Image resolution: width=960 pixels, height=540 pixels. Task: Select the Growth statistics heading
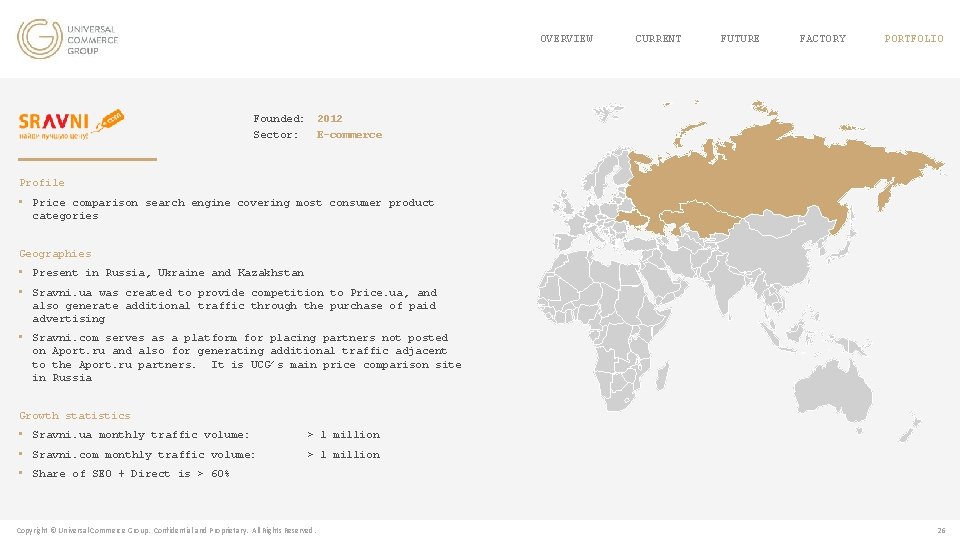coord(75,416)
